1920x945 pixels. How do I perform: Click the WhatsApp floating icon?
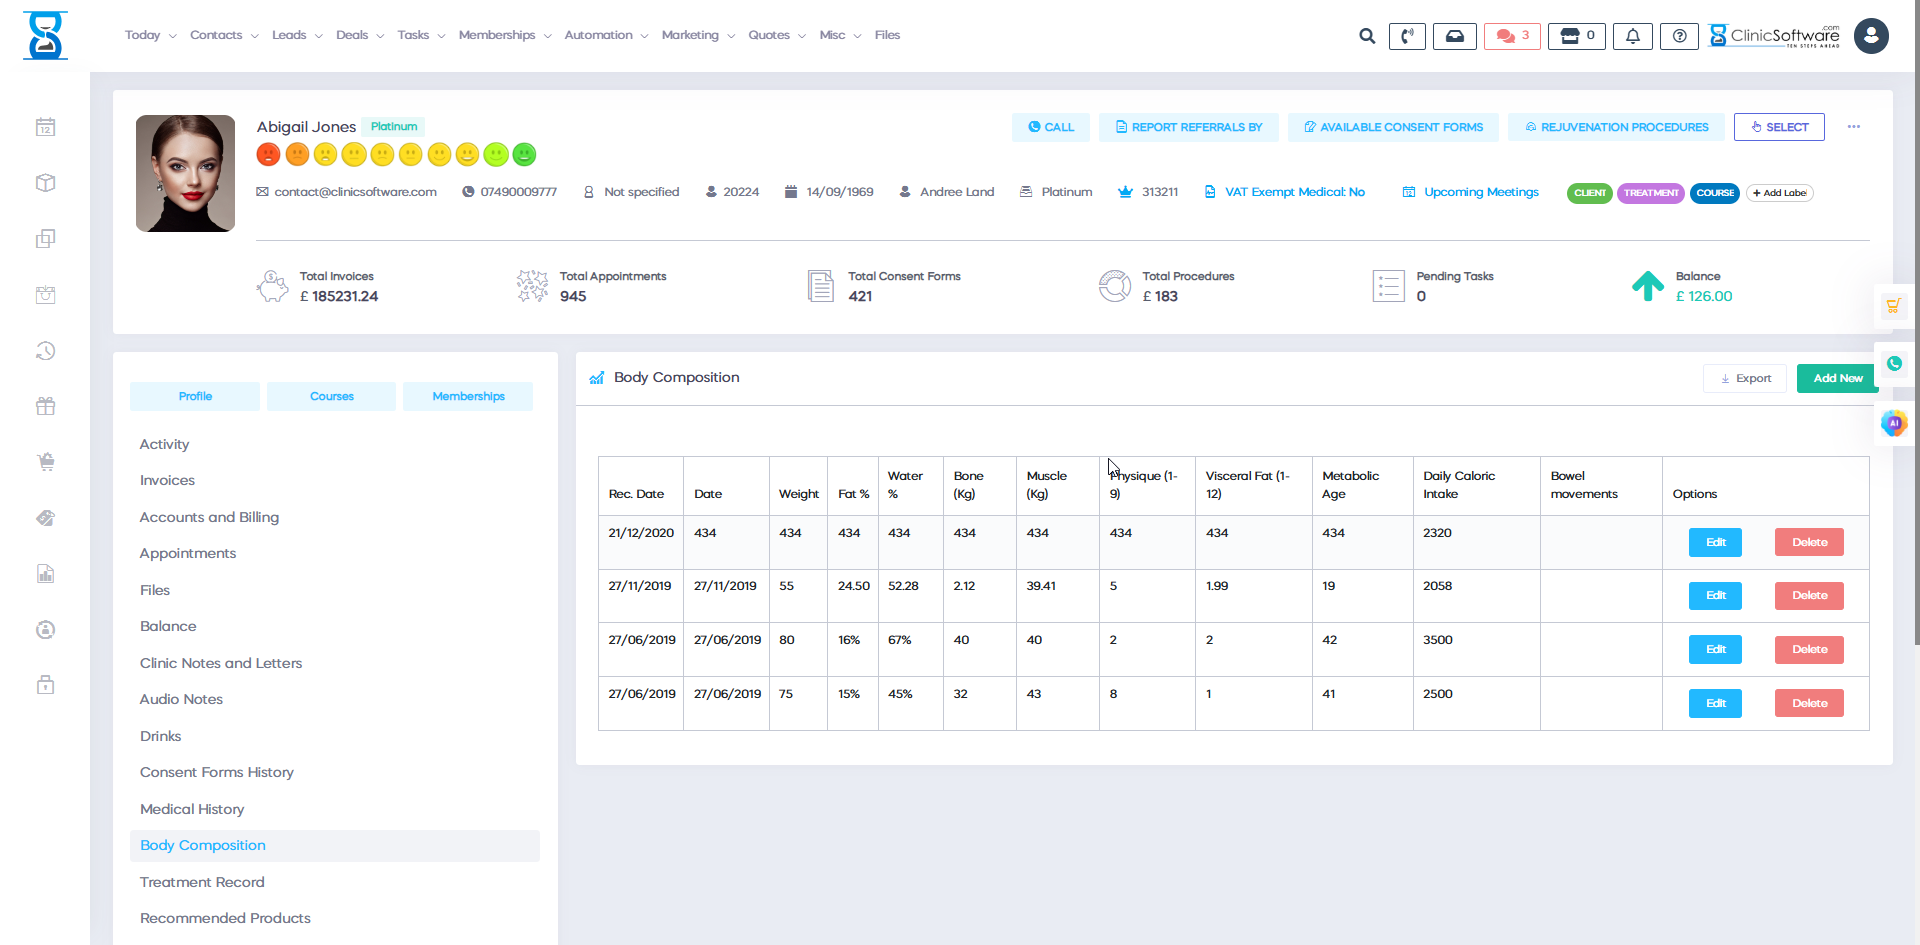tap(1894, 364)
